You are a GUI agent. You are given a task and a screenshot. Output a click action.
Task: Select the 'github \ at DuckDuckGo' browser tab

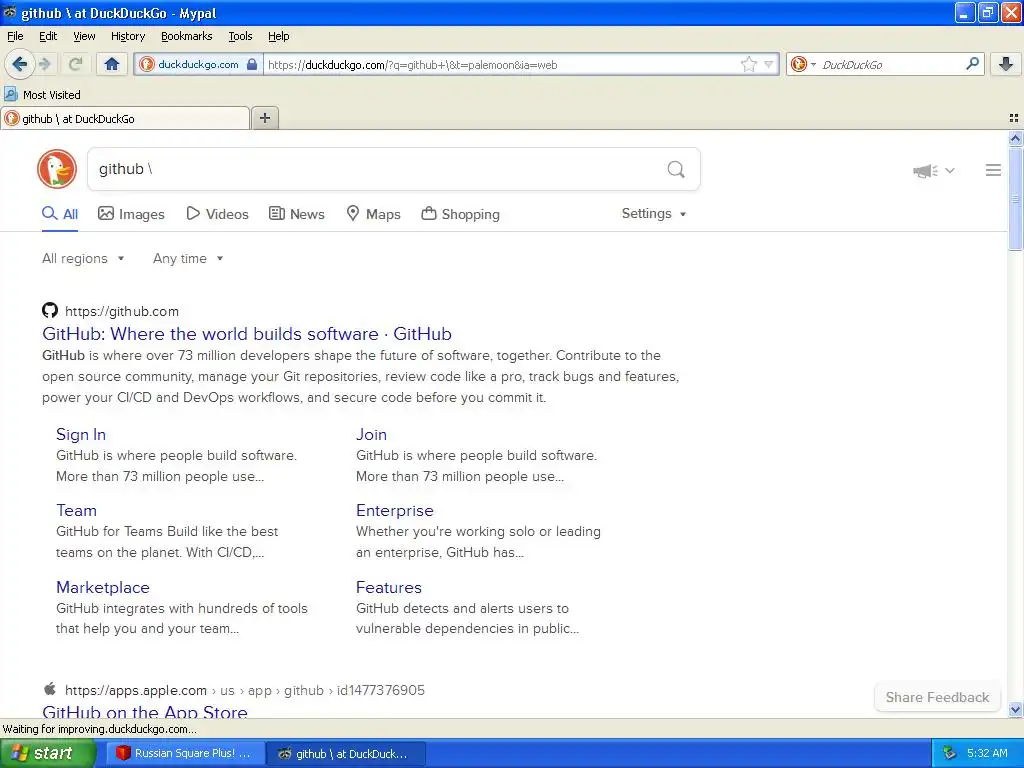(125, 118)
